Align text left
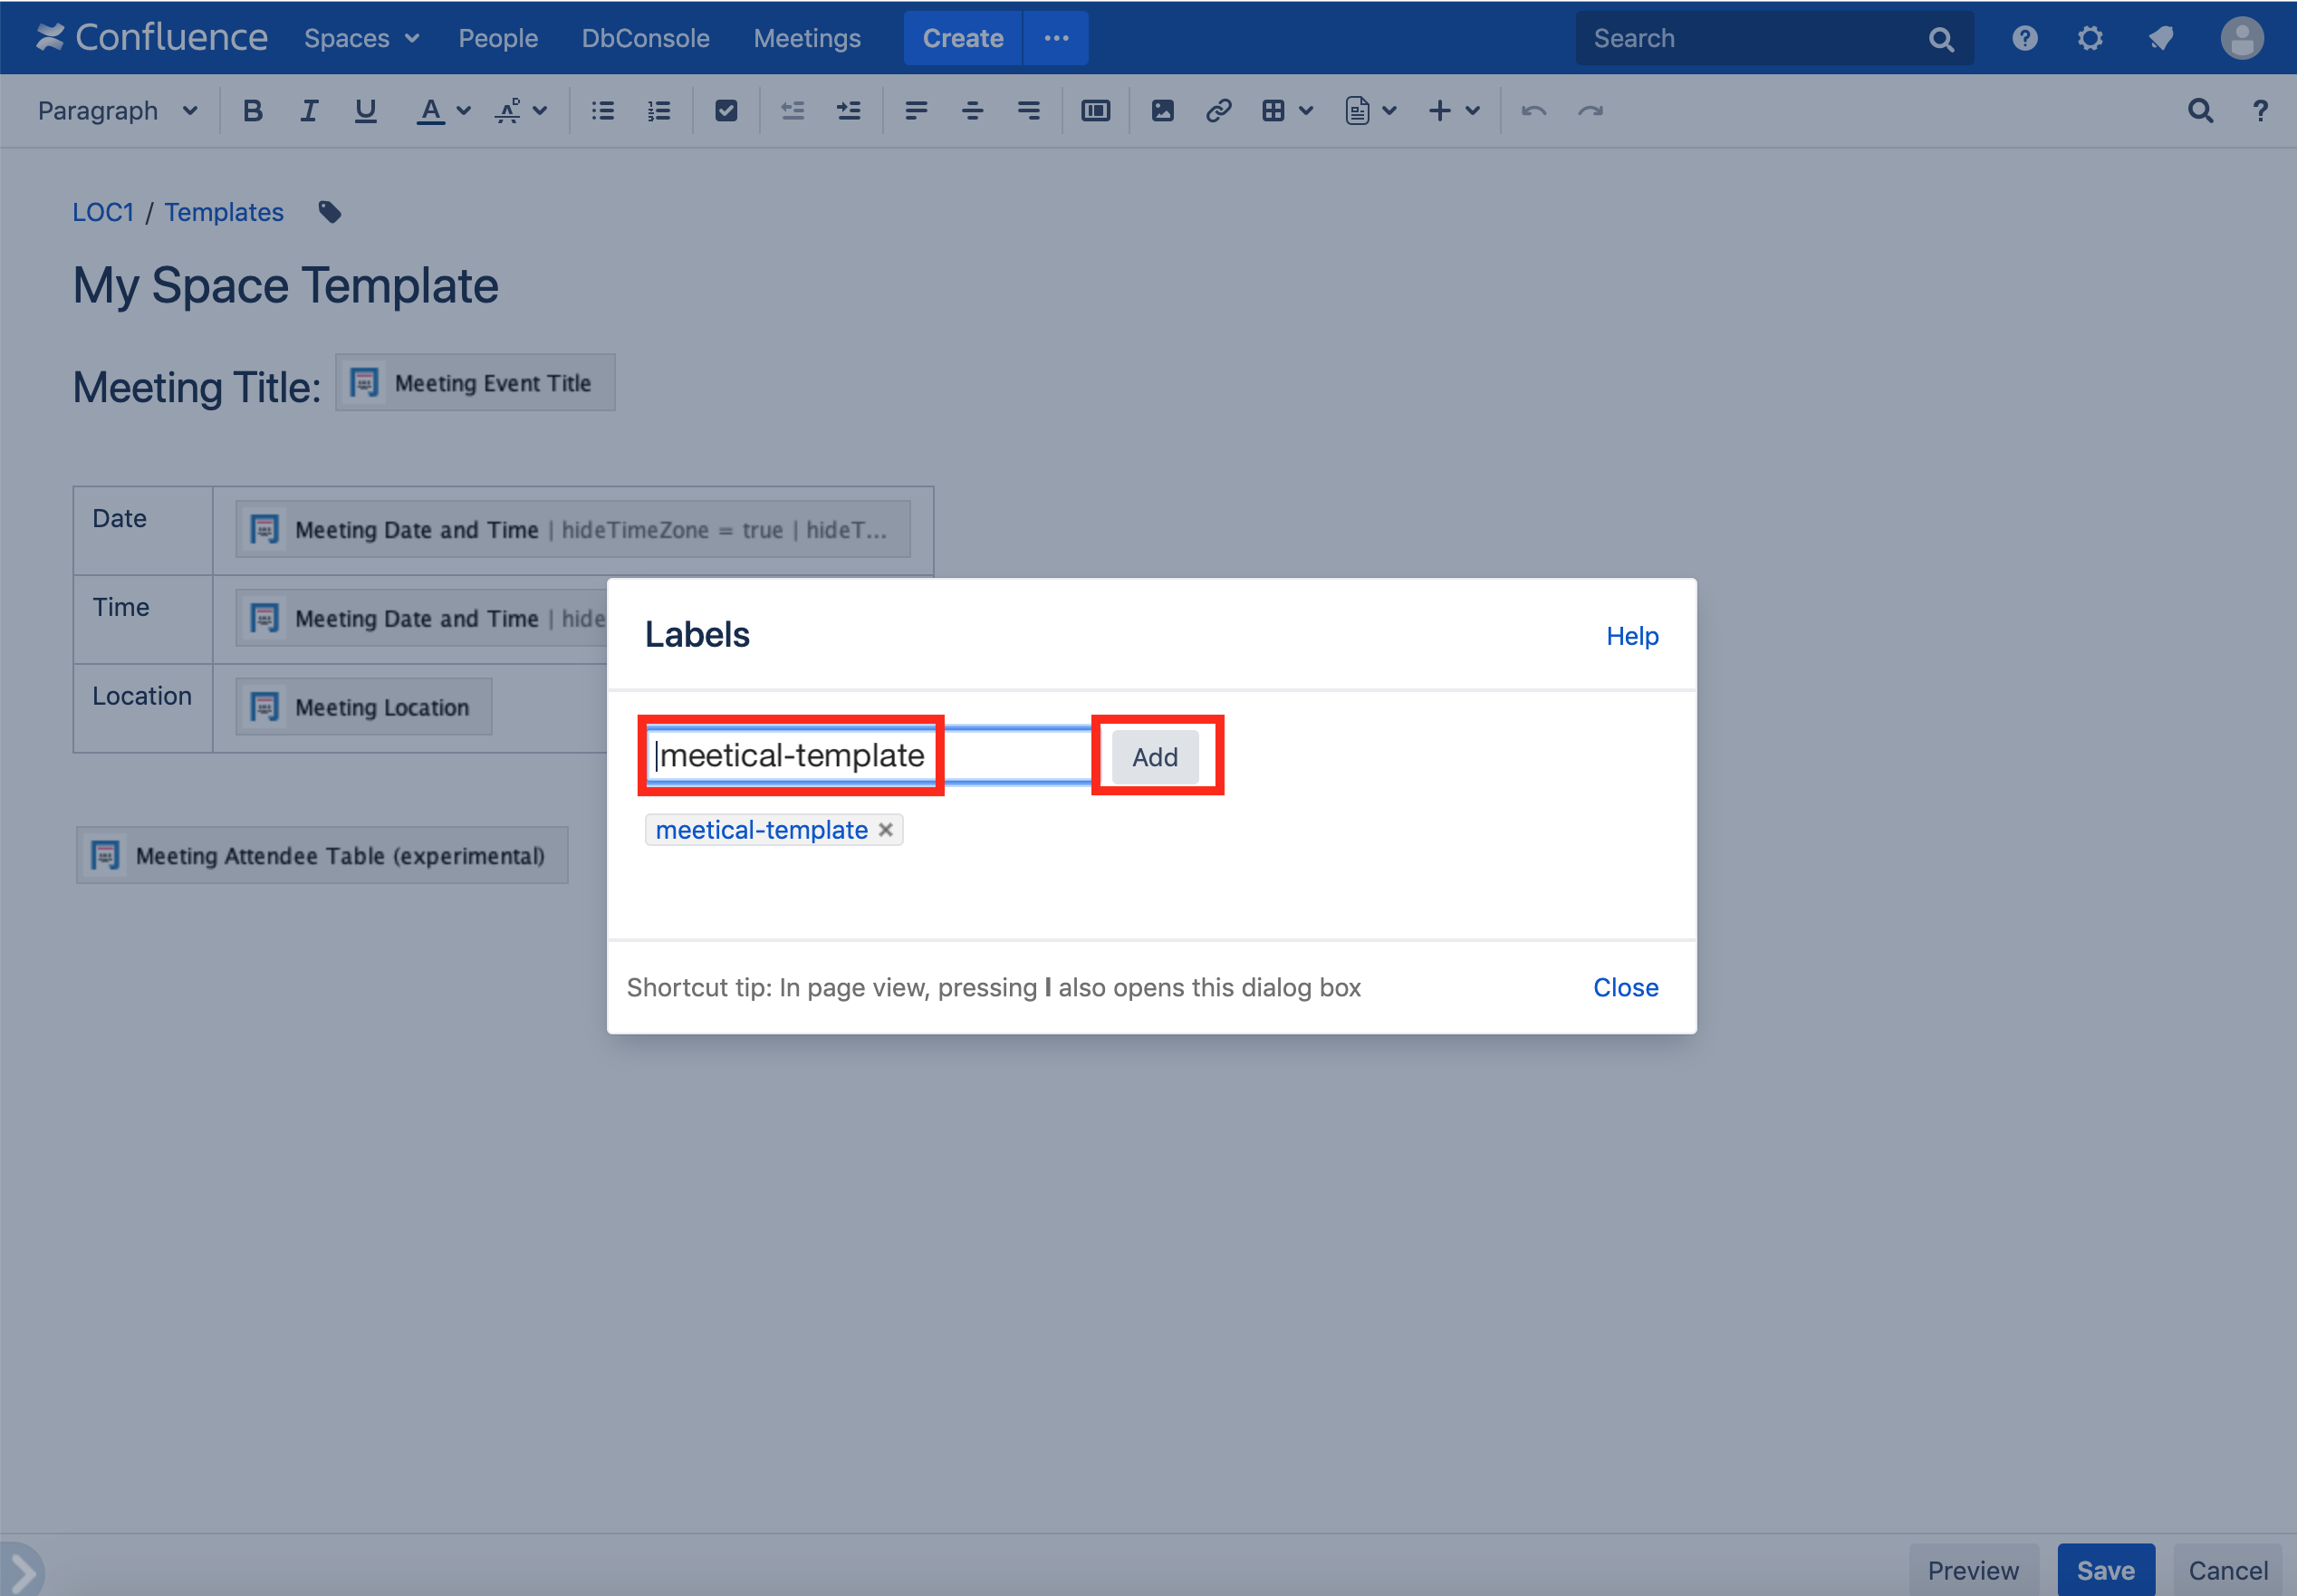Screen dimensions: 2297x1596 point(916,111)
